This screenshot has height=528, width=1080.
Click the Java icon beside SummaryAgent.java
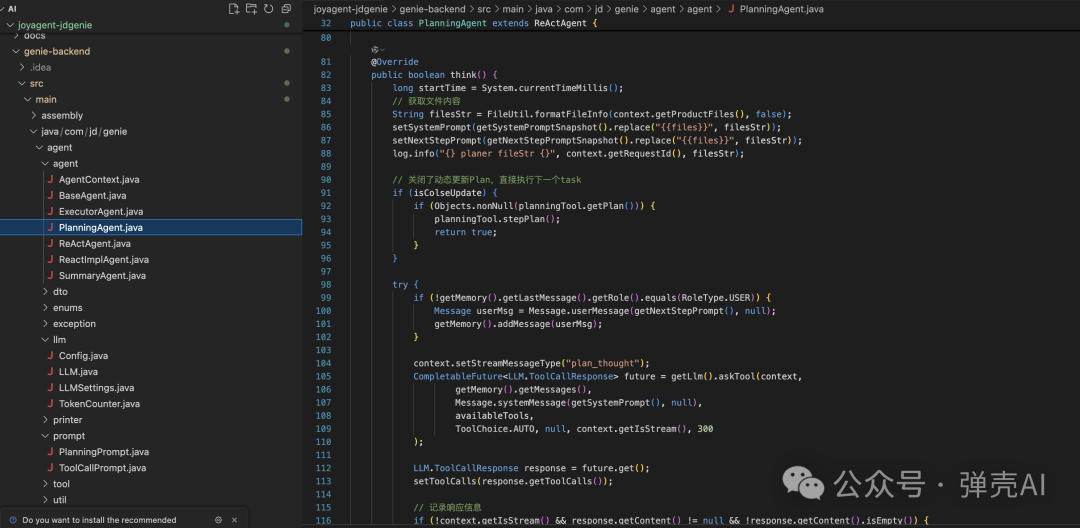click(50, 275)
